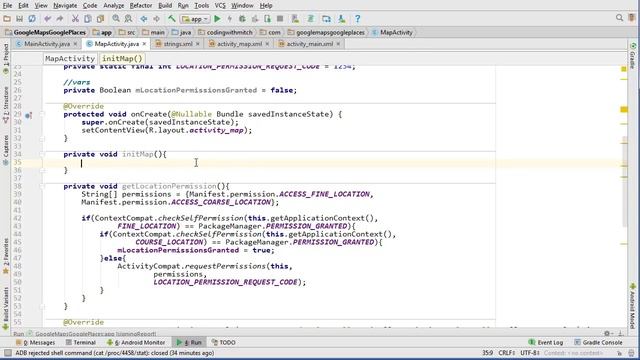Open the CRLF line separator dropdown
Image resolution: width=640 pixels, height=360 pixels.
[x=507, y=353]
